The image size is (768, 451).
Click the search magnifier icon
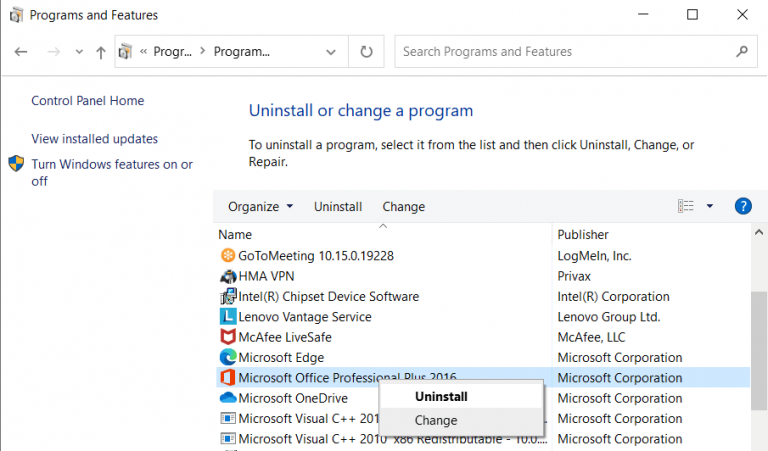point(741,52)
